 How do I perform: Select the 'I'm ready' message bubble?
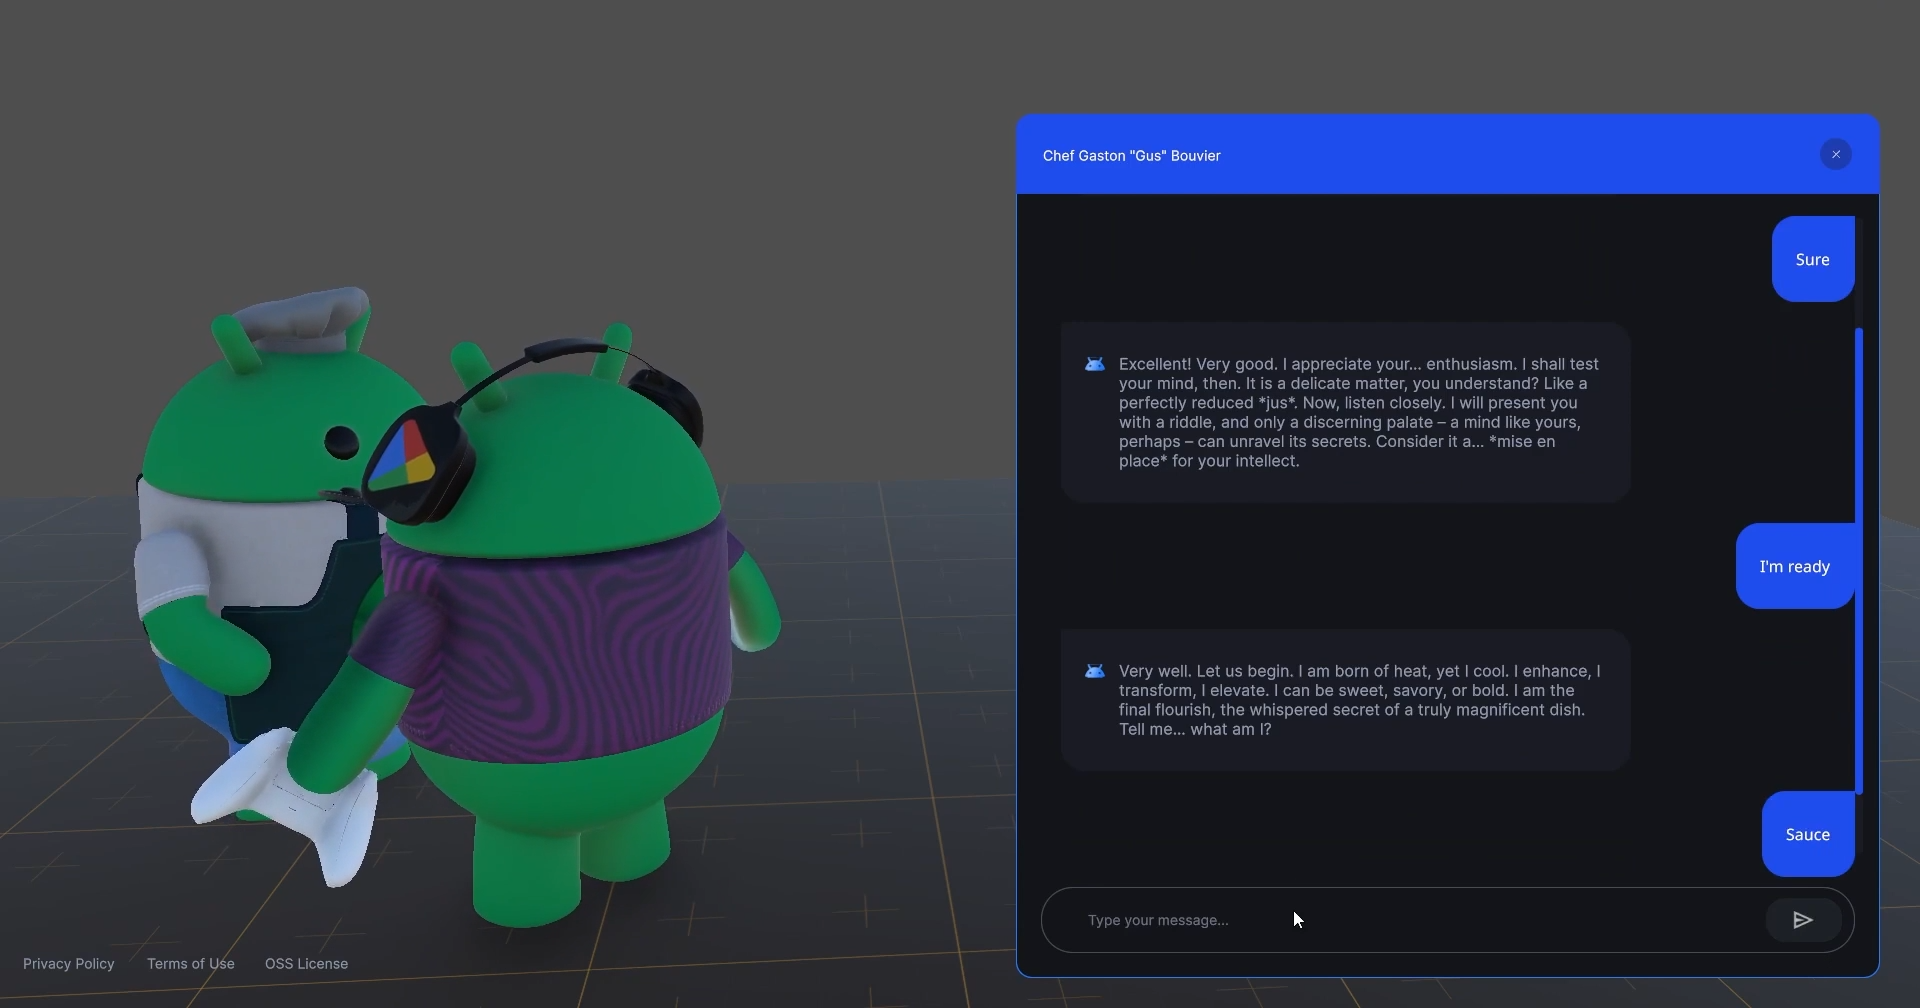1795,567
